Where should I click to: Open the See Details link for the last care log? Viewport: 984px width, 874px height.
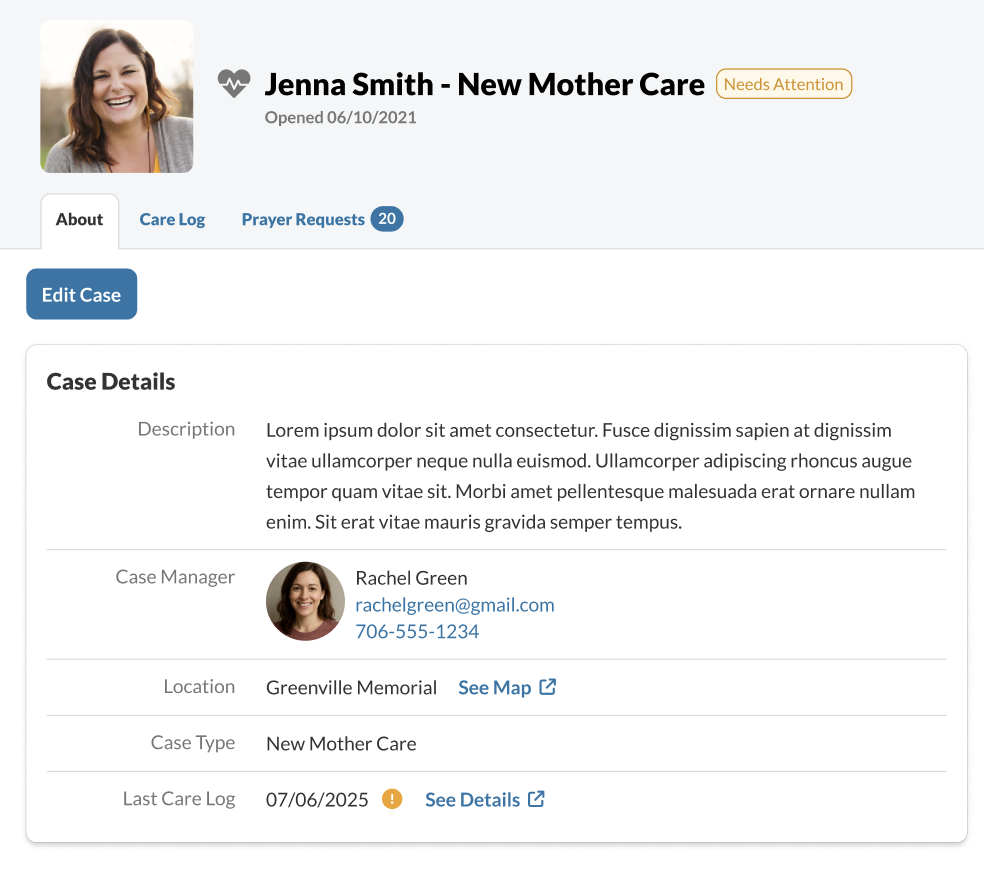tap(472, 800)
